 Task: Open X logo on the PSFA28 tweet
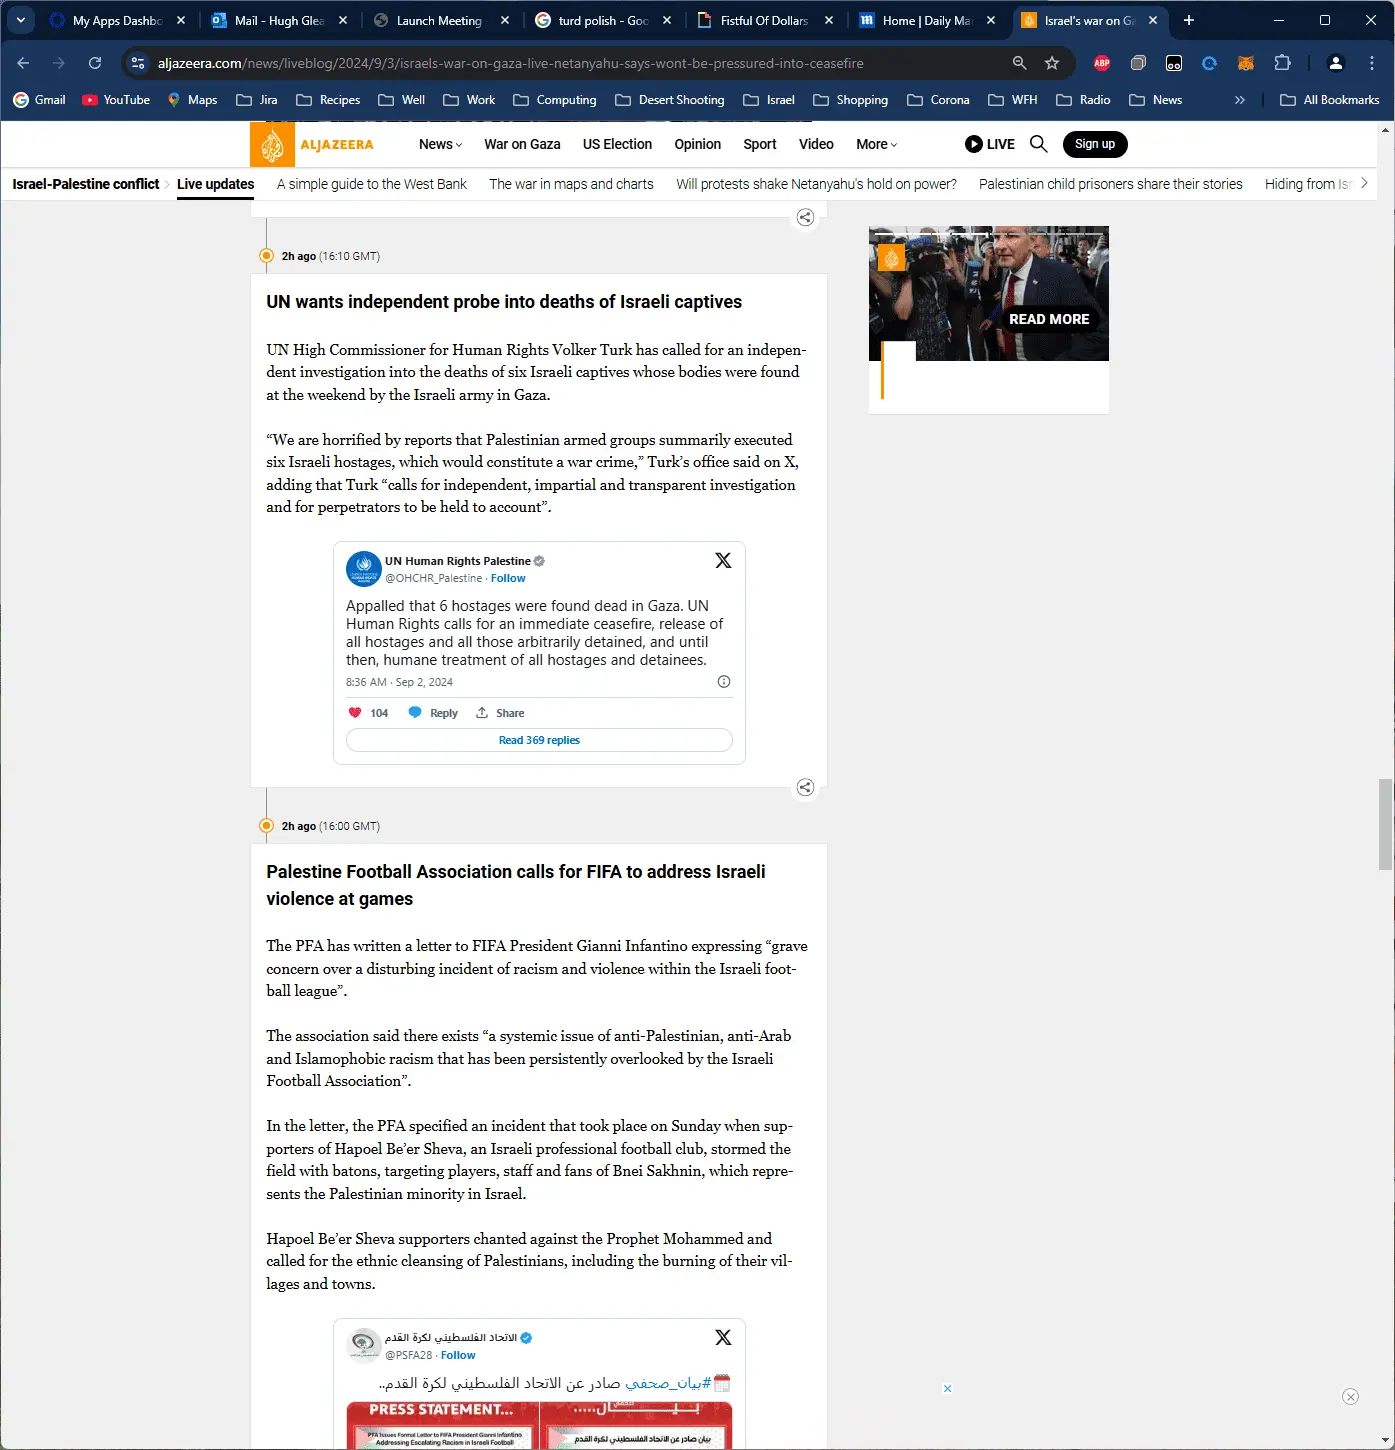(723, 1338)
